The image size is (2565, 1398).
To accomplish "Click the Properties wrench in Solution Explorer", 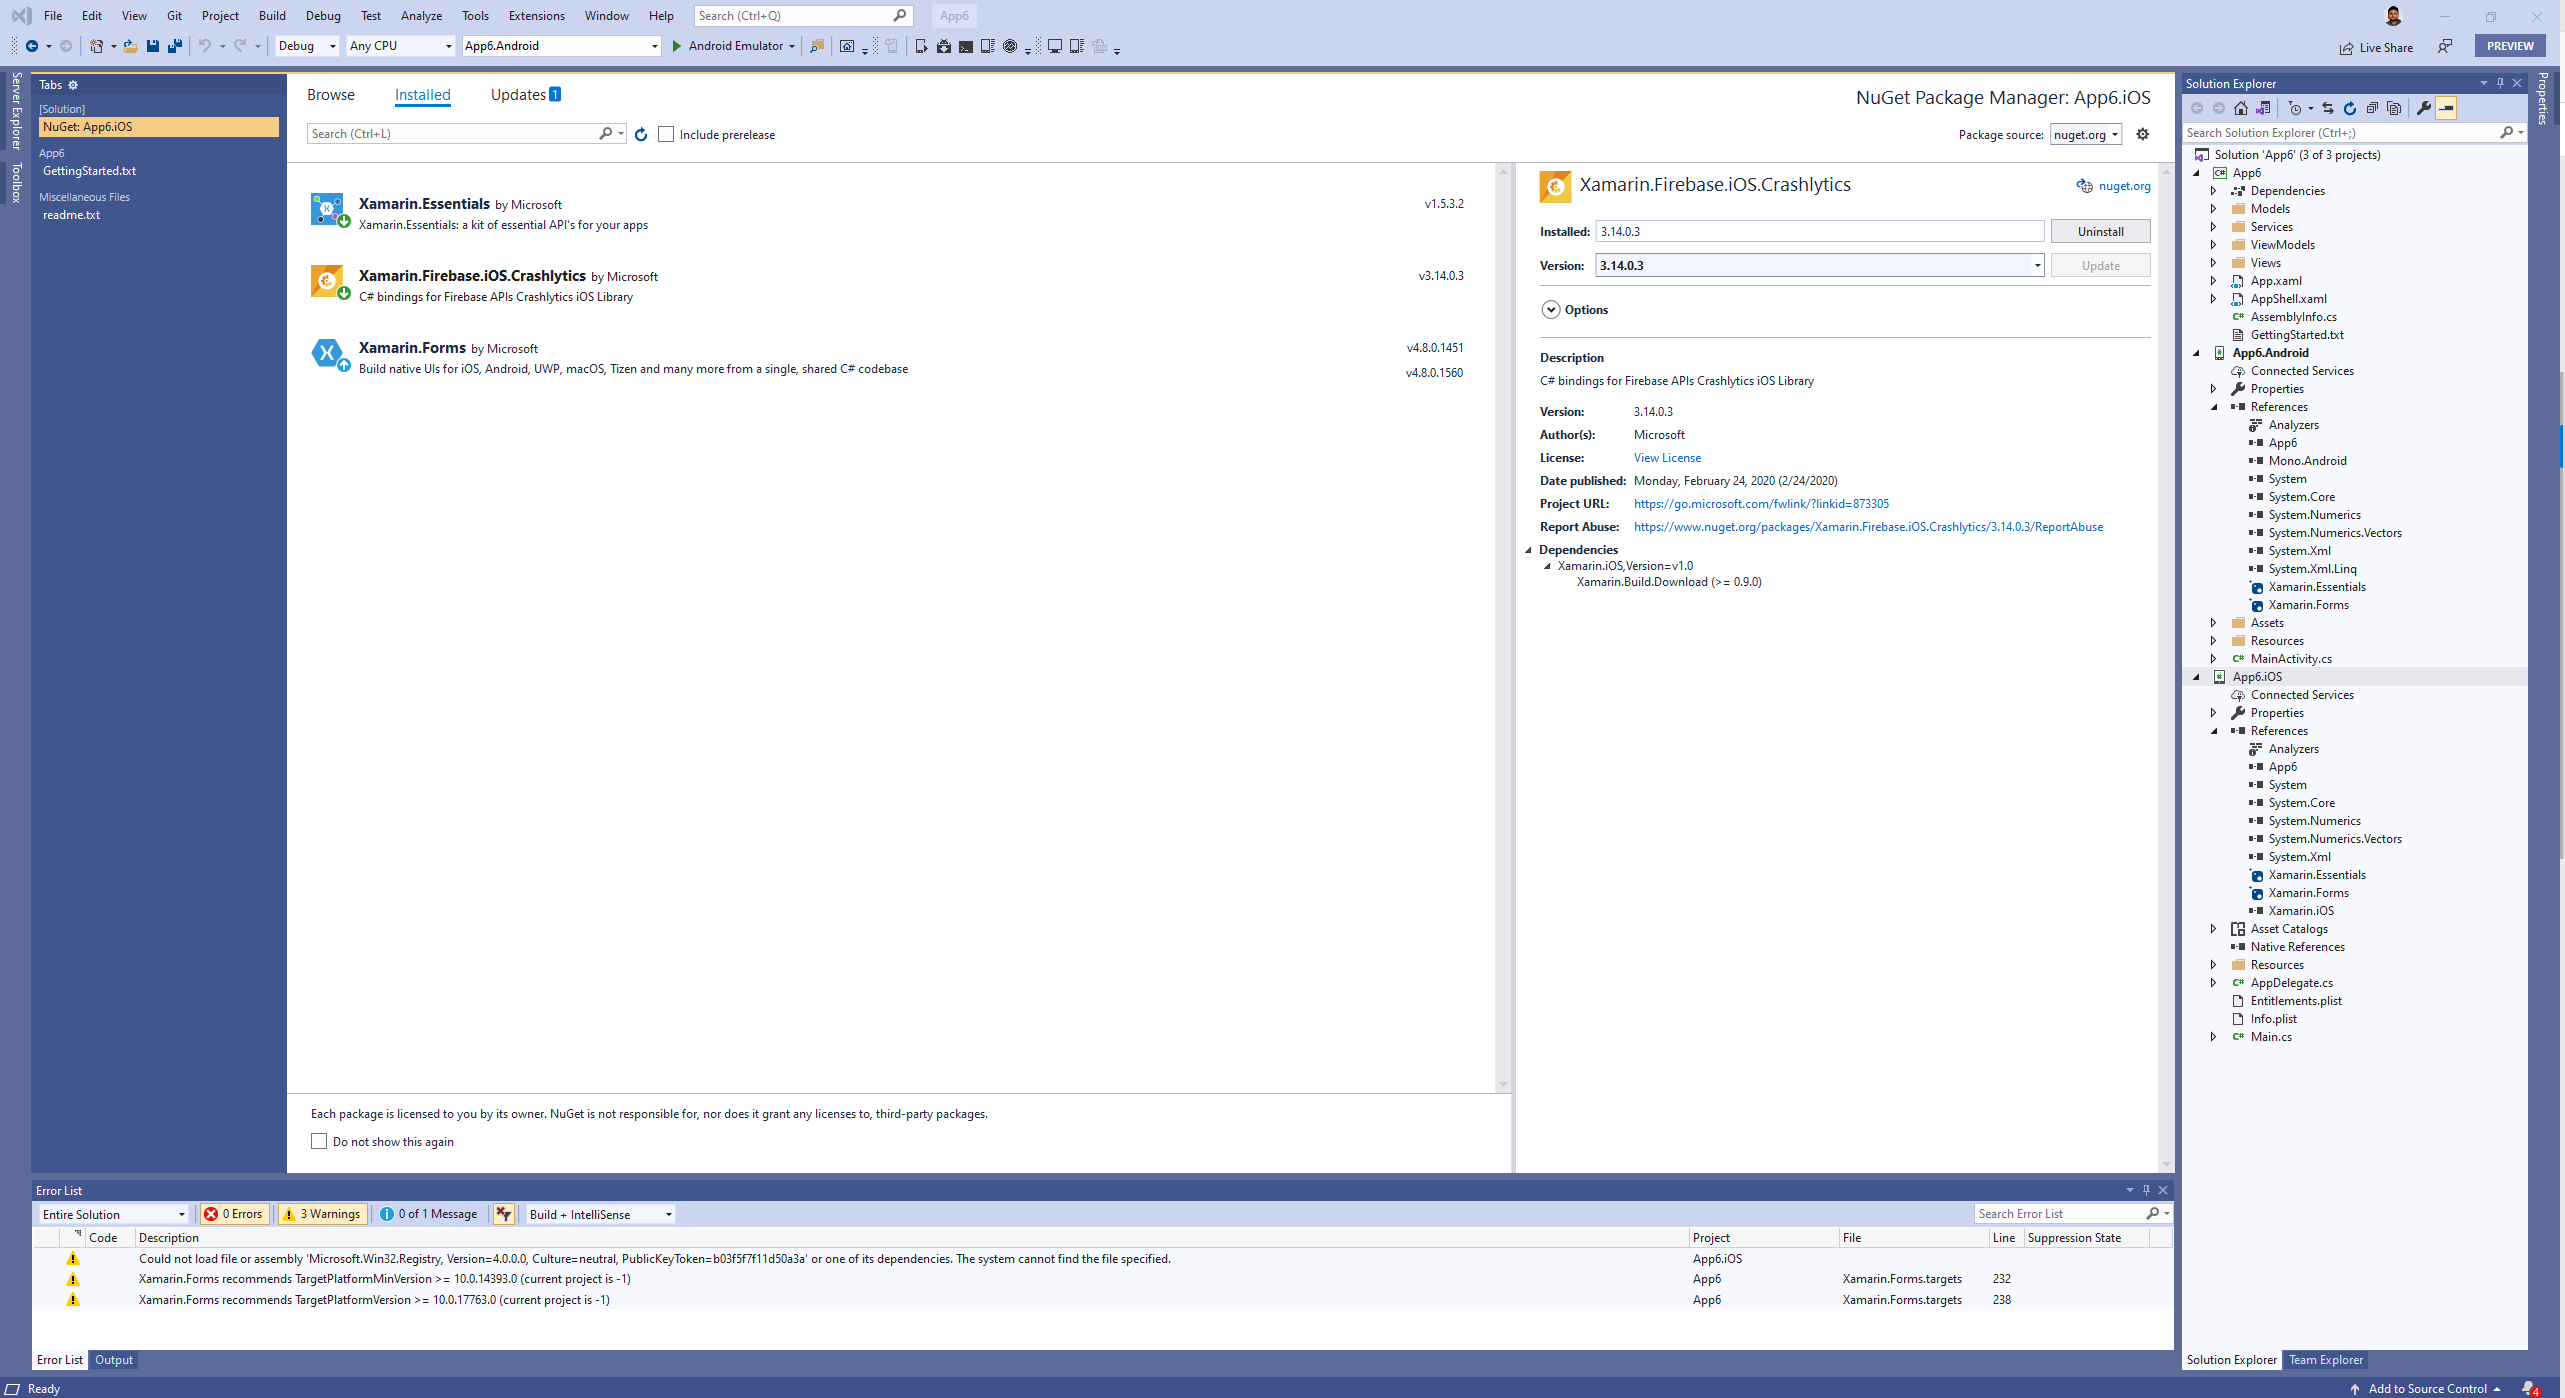I will tap(2424, 108).
